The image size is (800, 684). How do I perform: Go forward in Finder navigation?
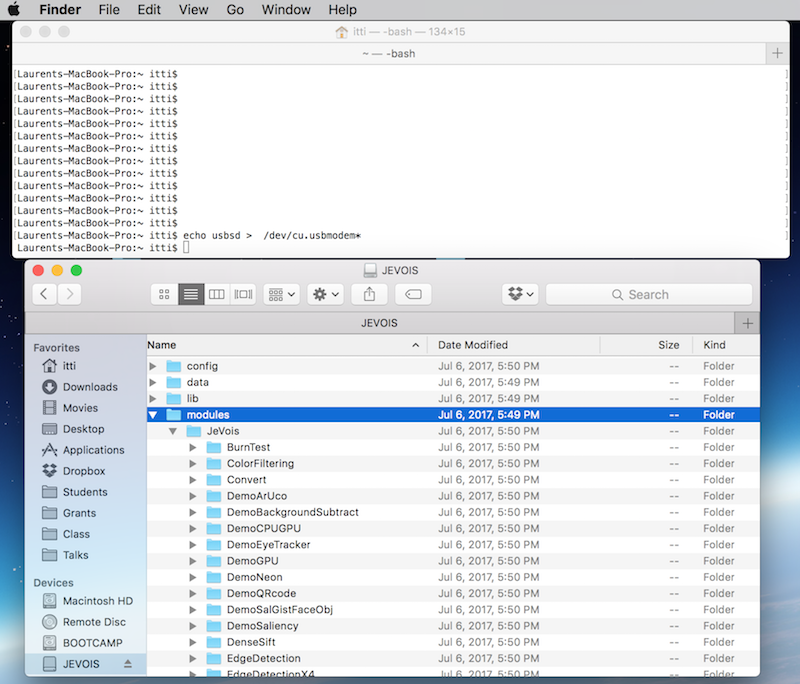pos(69,294)
